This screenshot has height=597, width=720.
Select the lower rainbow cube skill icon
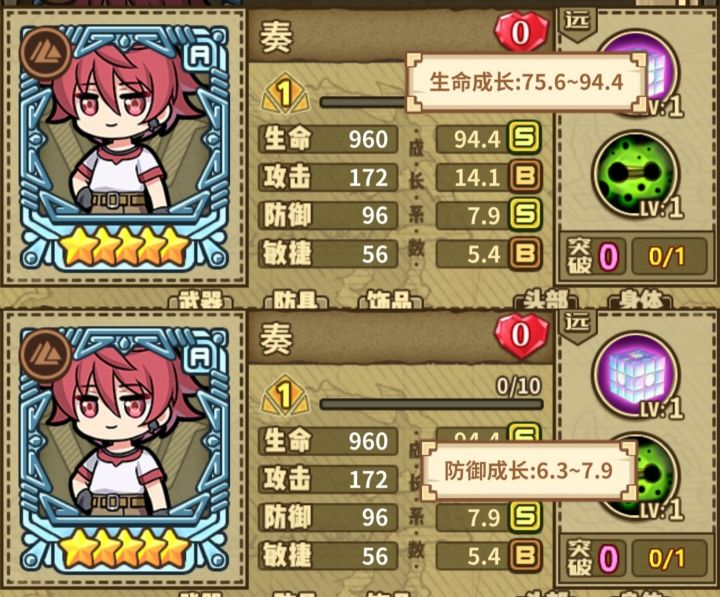(638, 377)
